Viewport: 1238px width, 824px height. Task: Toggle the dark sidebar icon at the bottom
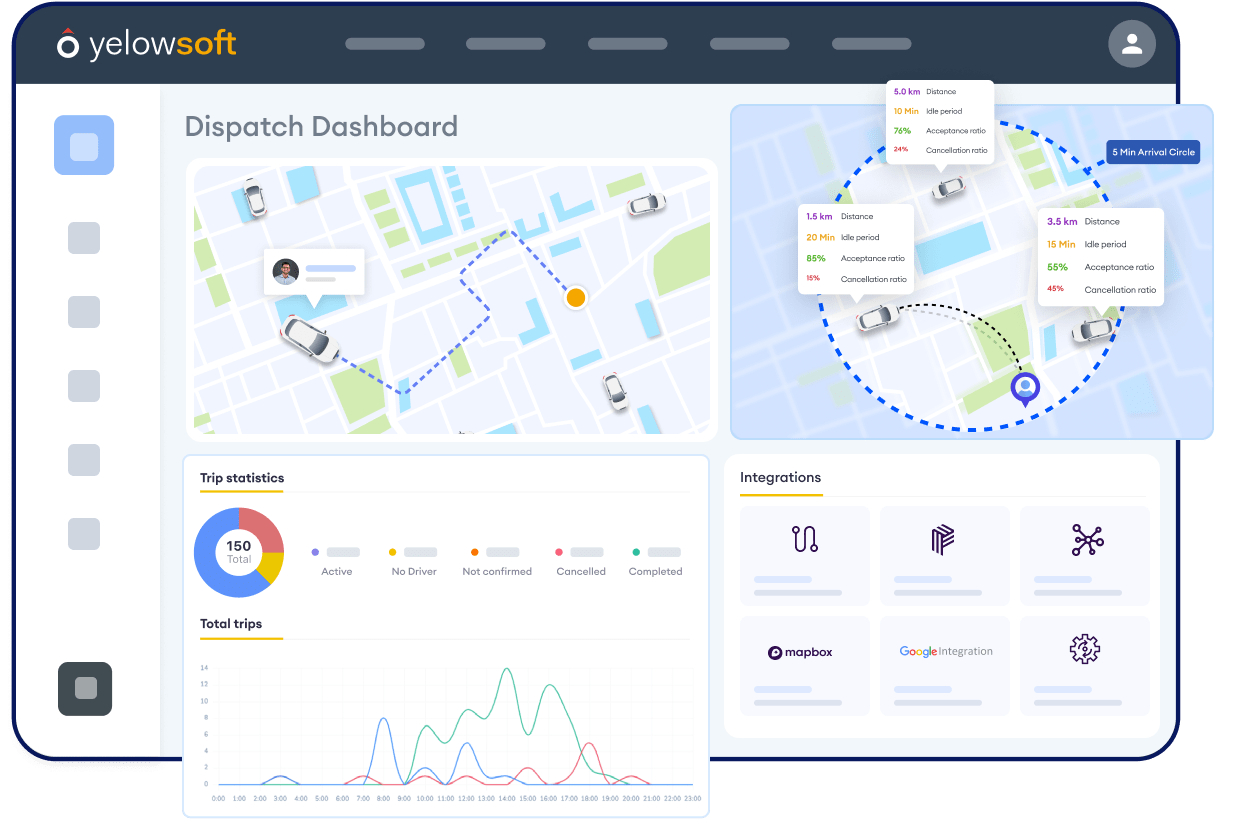[85, 689]
